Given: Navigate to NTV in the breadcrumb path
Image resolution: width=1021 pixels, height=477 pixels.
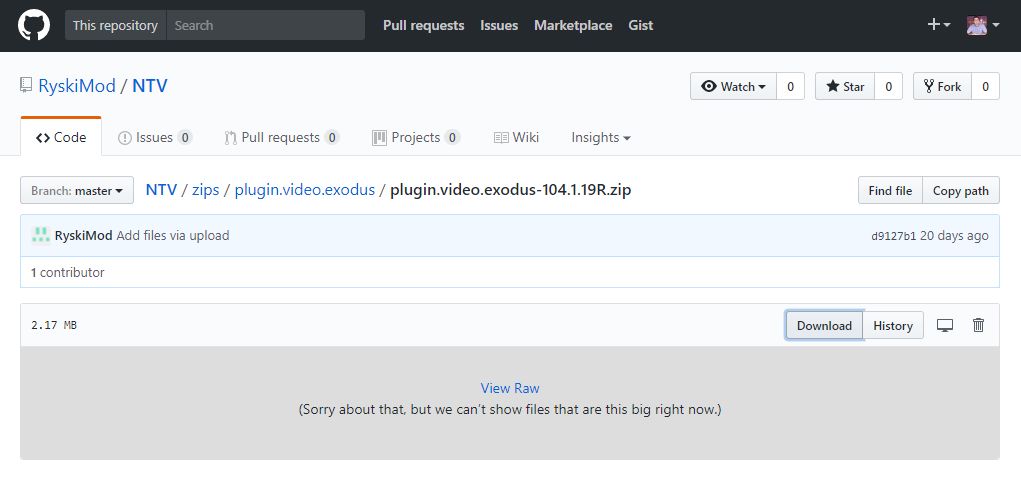Looking at the screenshot, I should pyautogui.click(x=161, y=190).
